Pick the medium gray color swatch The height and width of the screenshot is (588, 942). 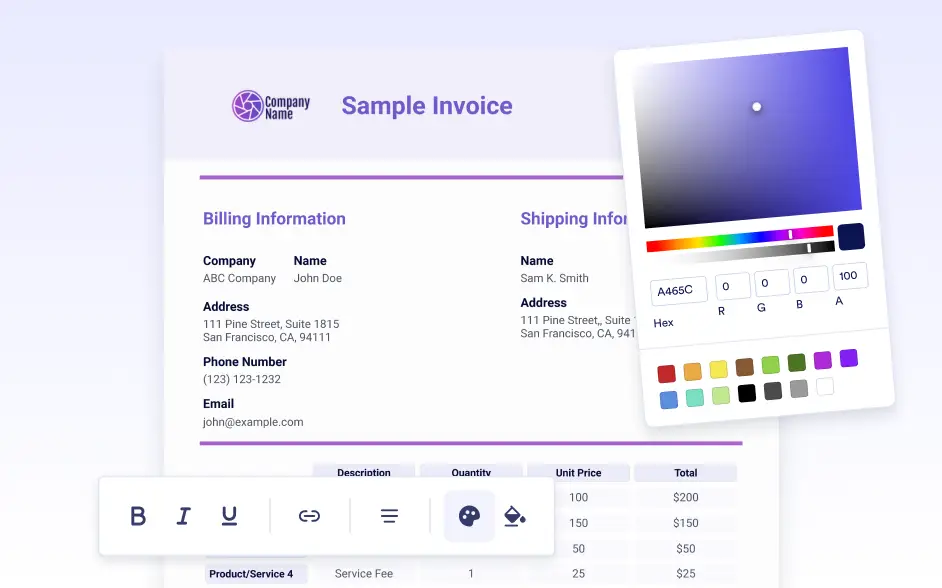[799, 388]
